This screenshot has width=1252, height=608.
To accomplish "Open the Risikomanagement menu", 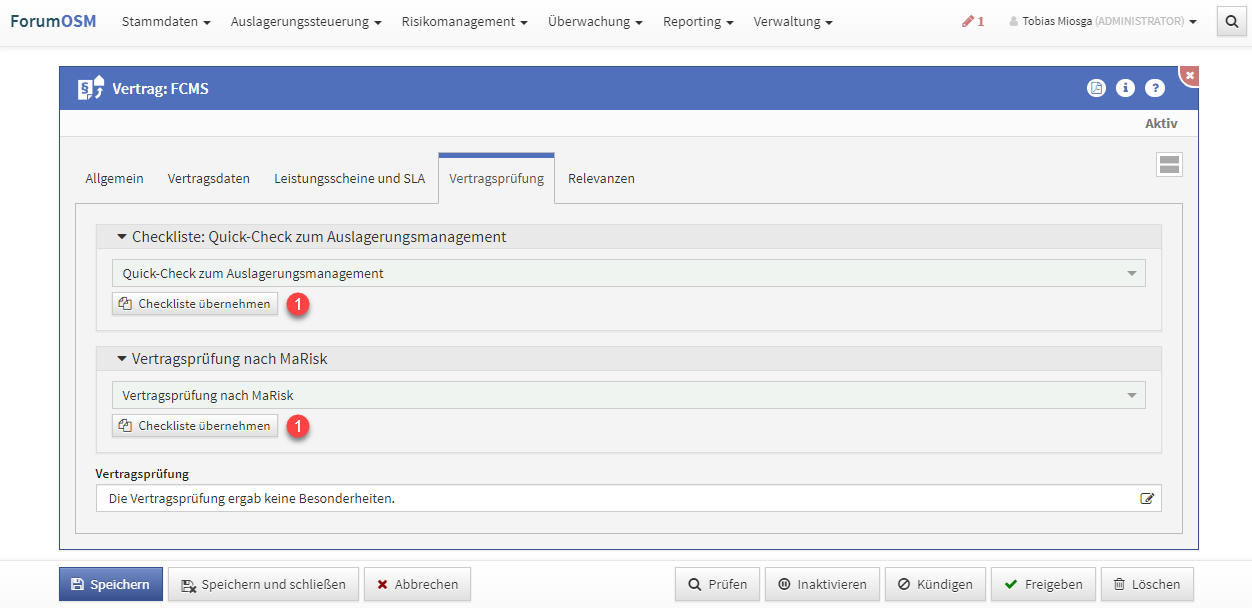I will click(464, 21).
